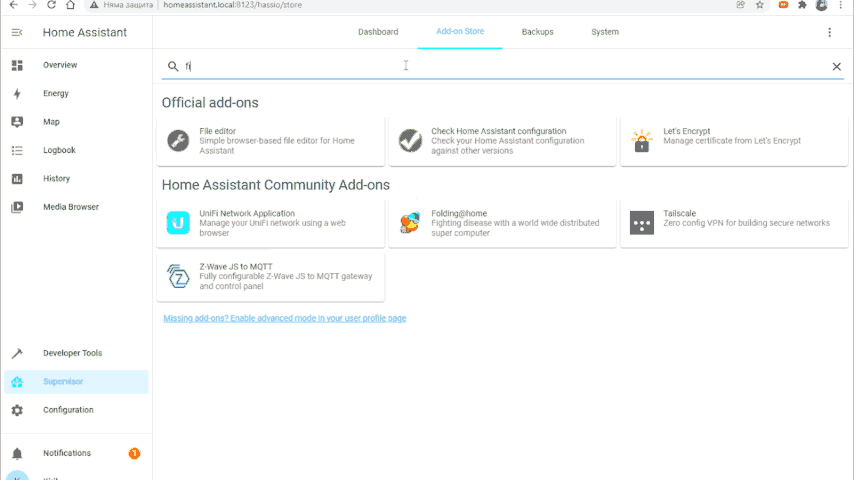Open Energy in the sidebar
This screenshot has width=854, height=480.
pyautogui.click(x=76, y=94)
